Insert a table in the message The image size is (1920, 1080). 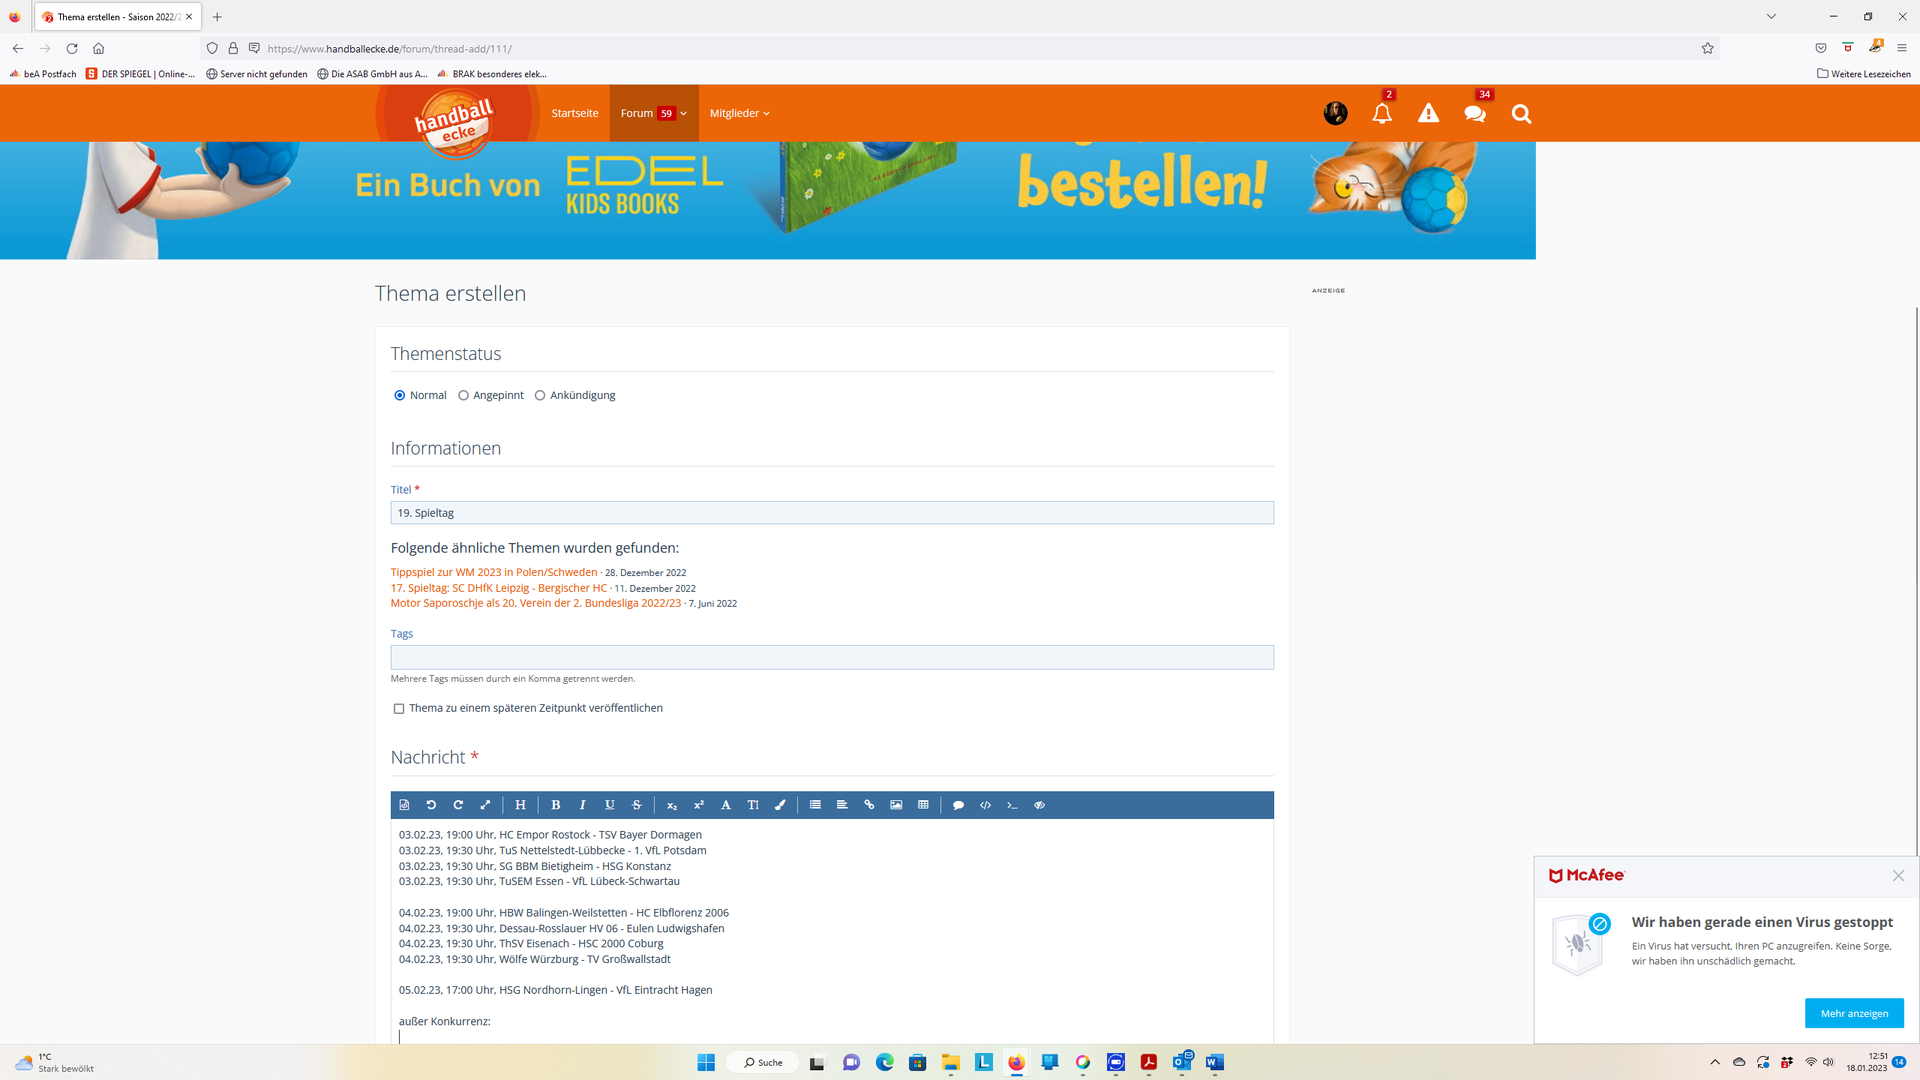coord(923,805)
